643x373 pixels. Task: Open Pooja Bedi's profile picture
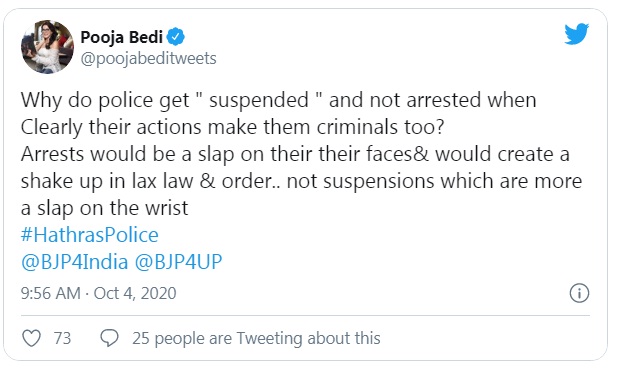tap(48, 47)
